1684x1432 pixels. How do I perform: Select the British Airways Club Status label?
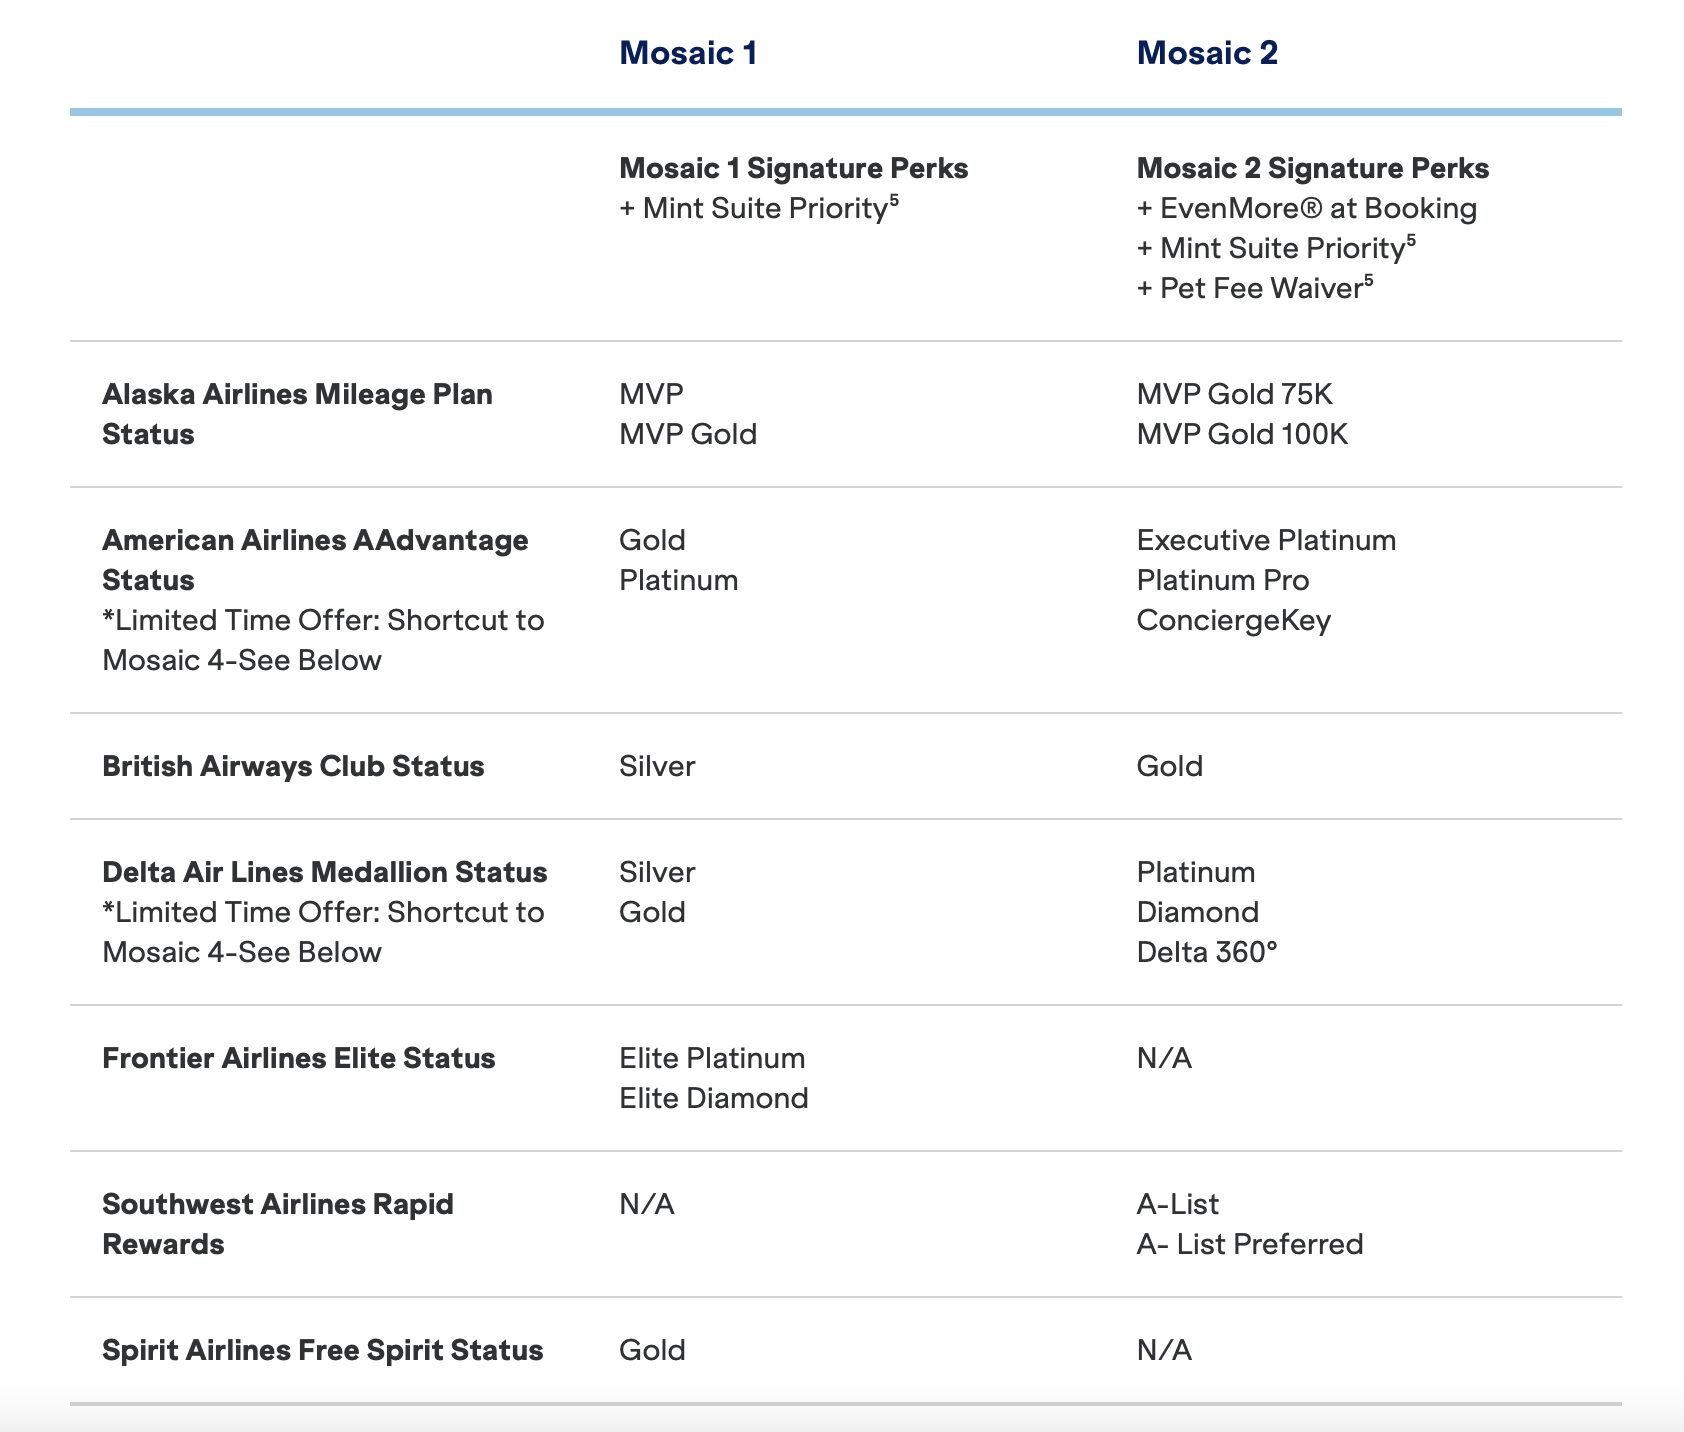coord(293,766)
